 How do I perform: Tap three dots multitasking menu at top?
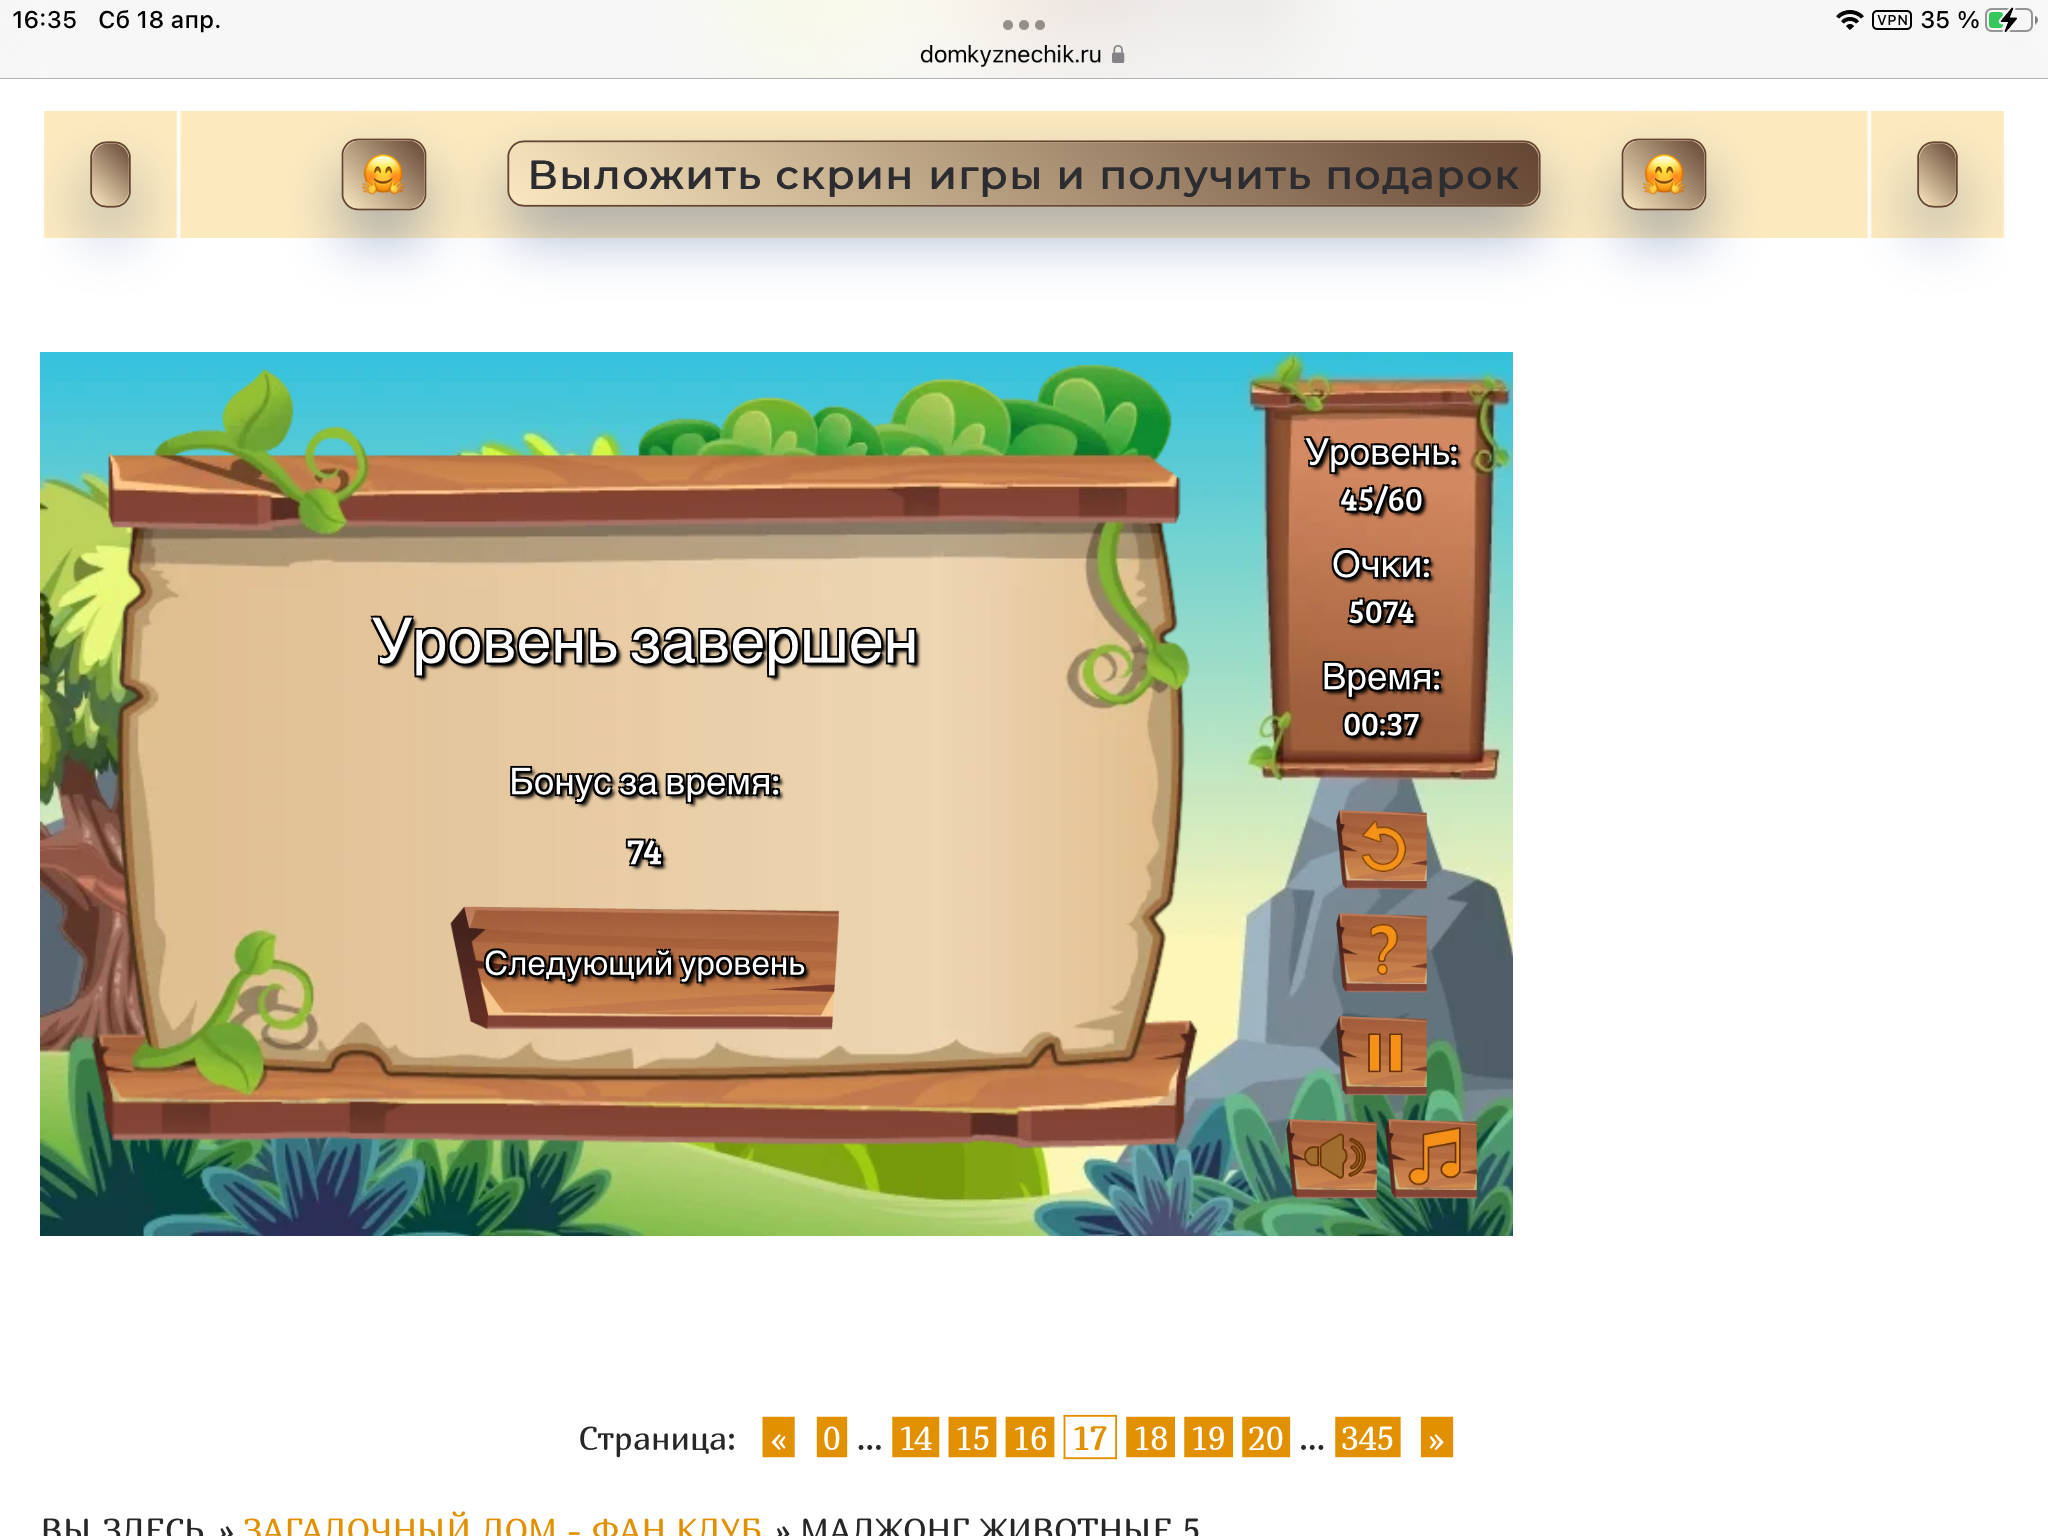pyautogui.click(x=1023, y=24)
